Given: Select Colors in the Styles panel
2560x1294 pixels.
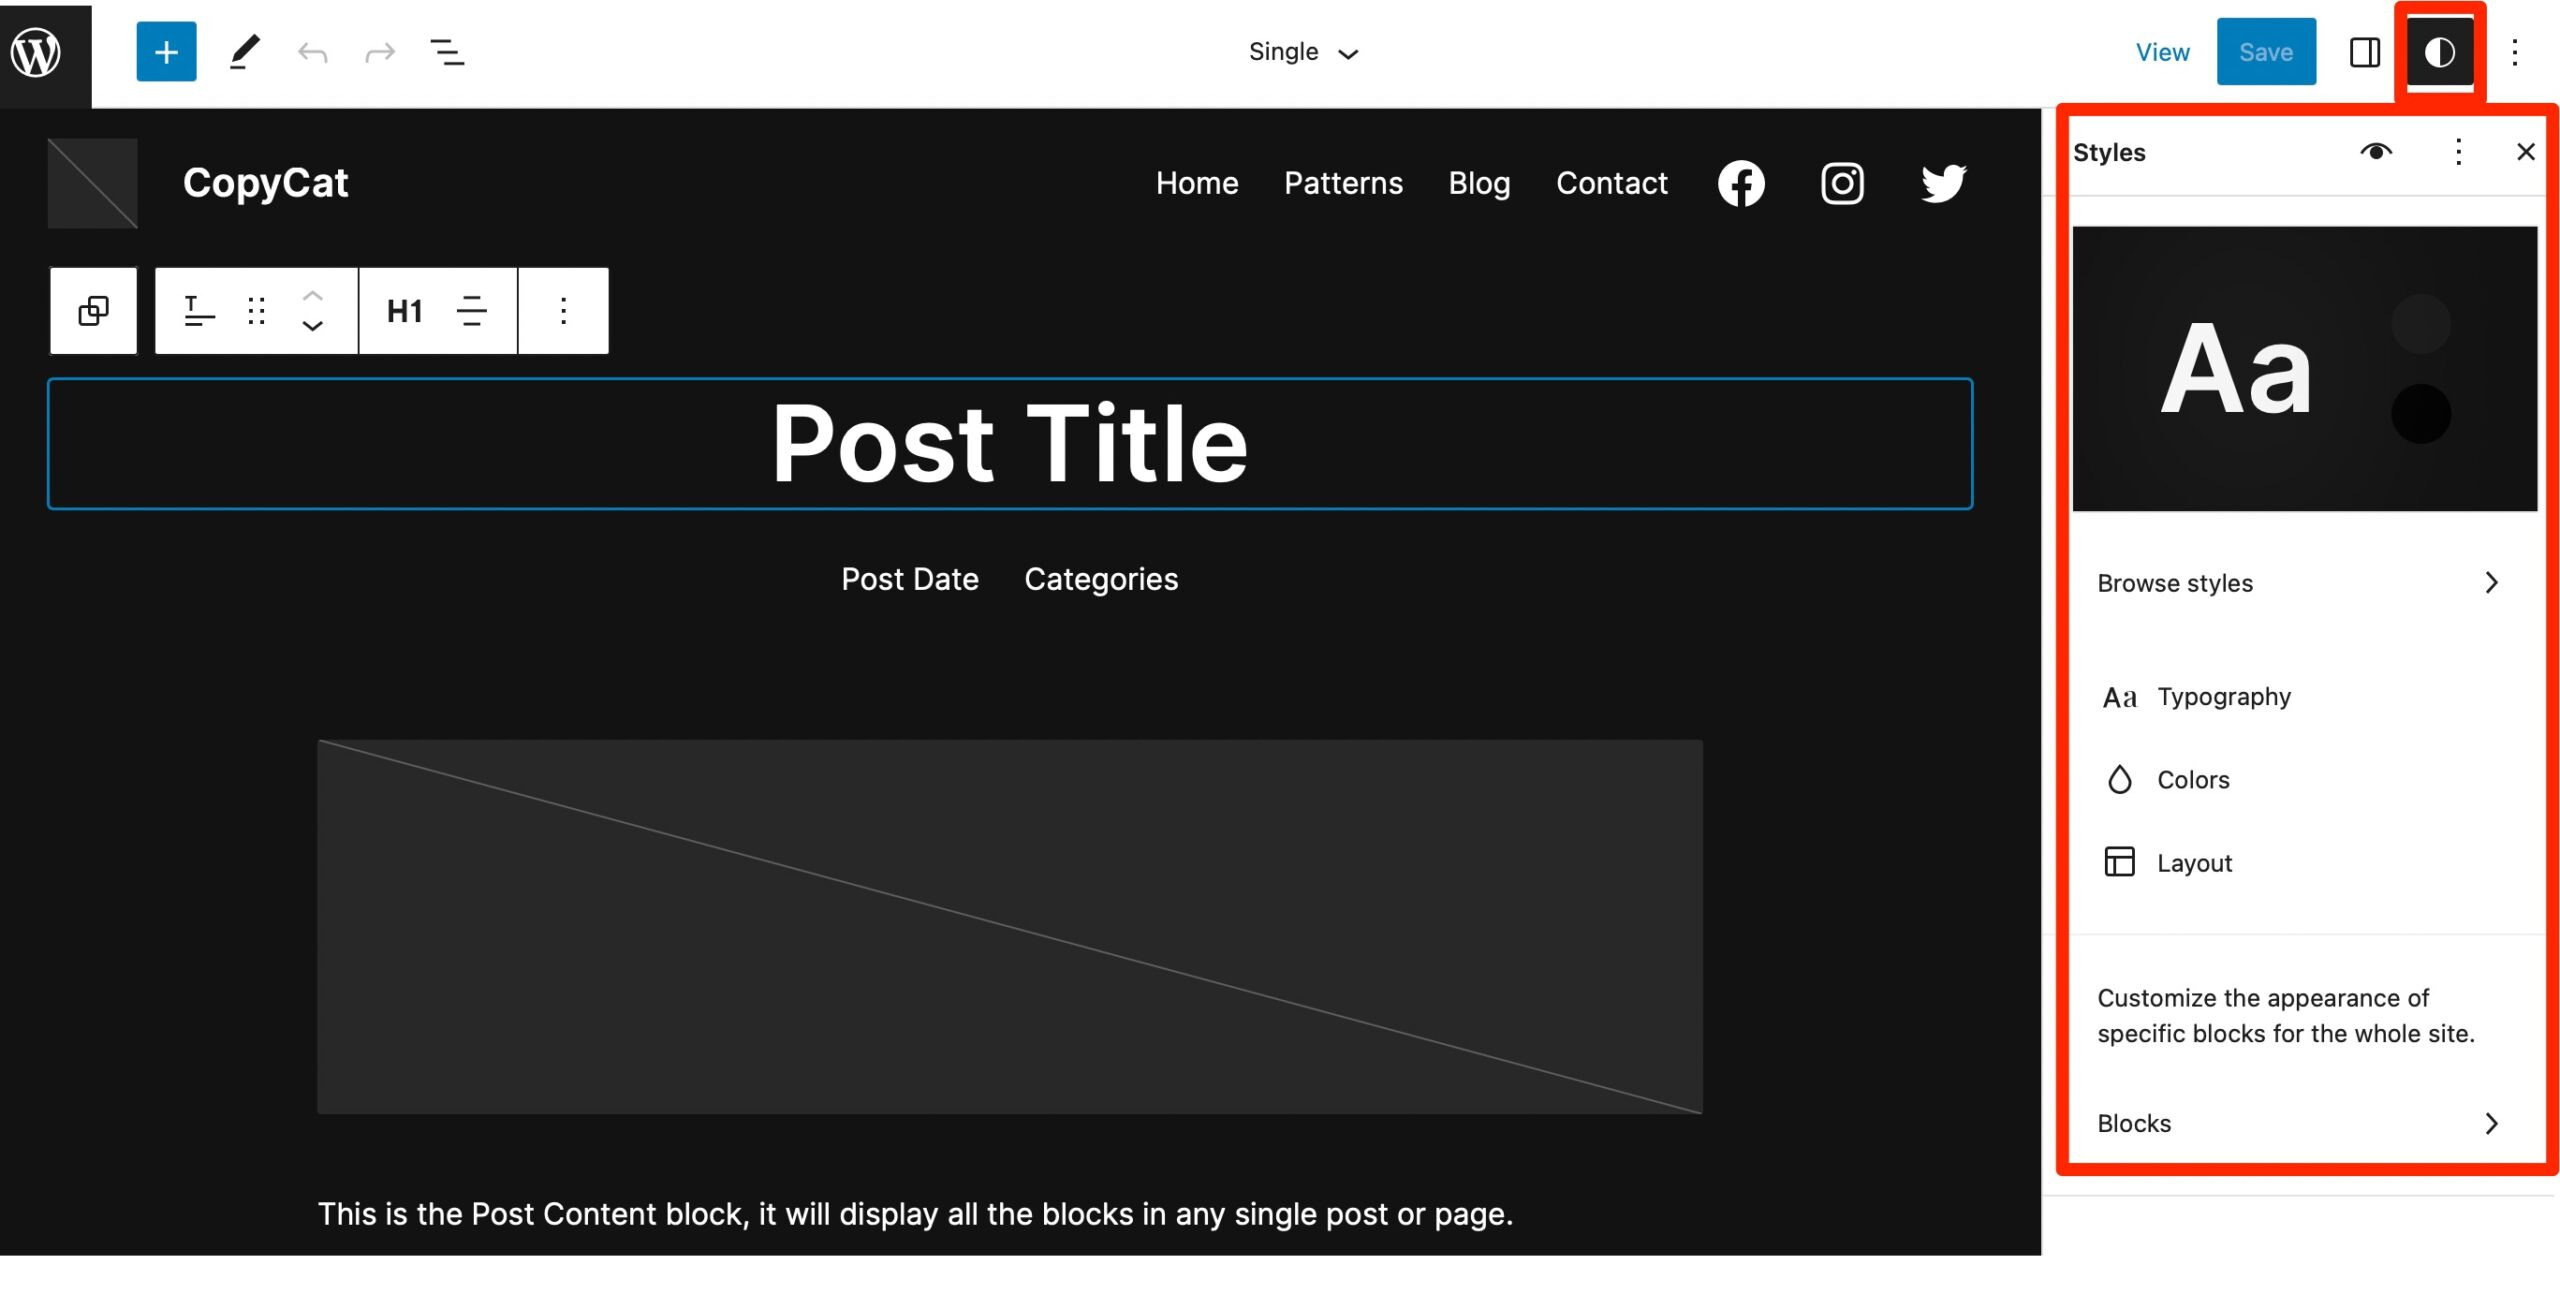Looking at the screenshot, I should coord(2192,779).
